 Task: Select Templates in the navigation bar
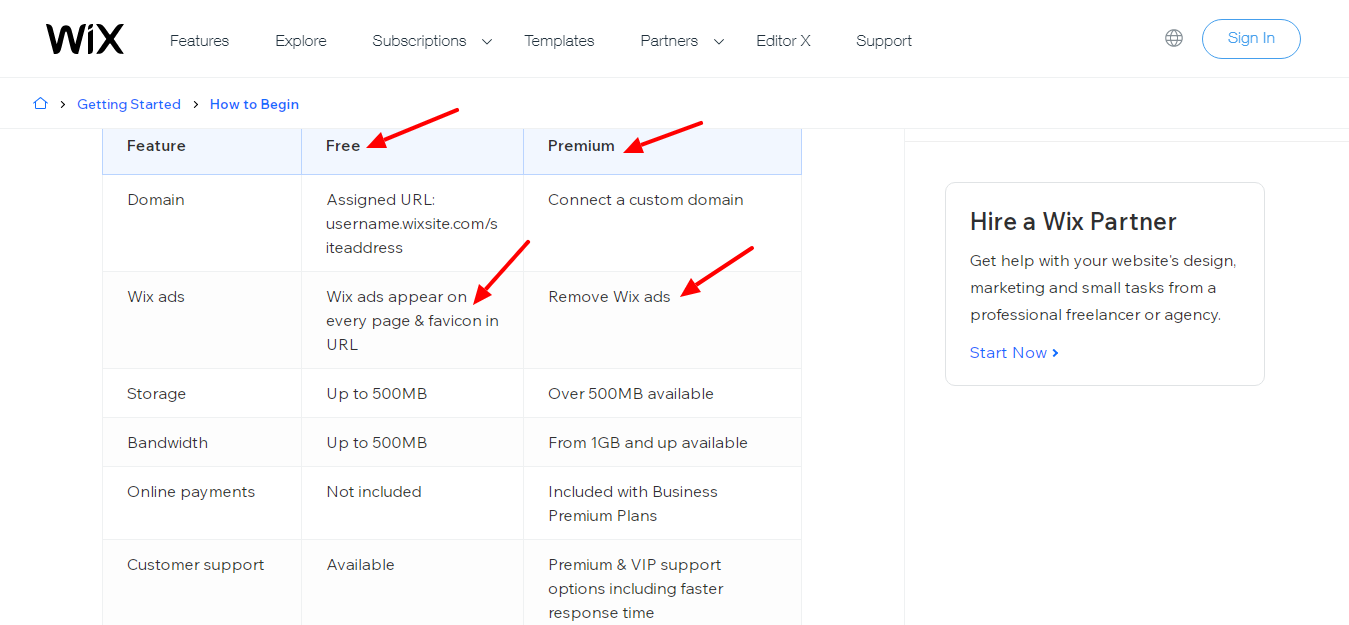[559, 41]
